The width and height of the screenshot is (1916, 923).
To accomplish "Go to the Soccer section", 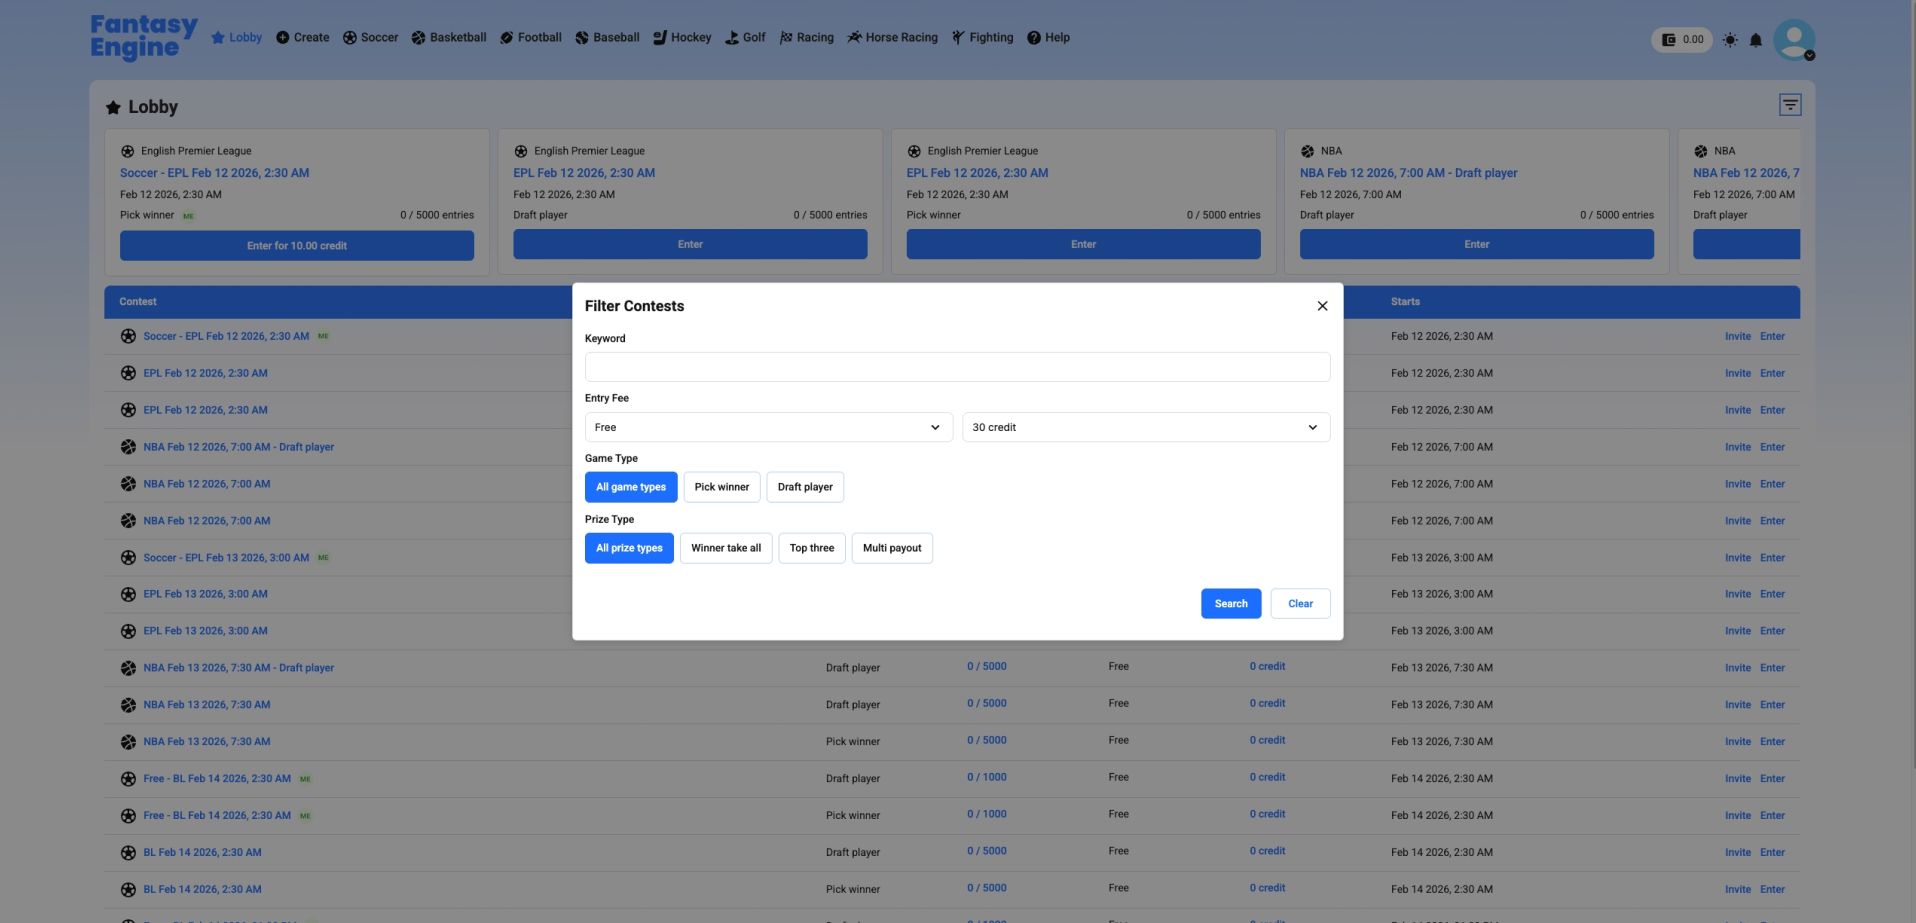I will point(370,38).
